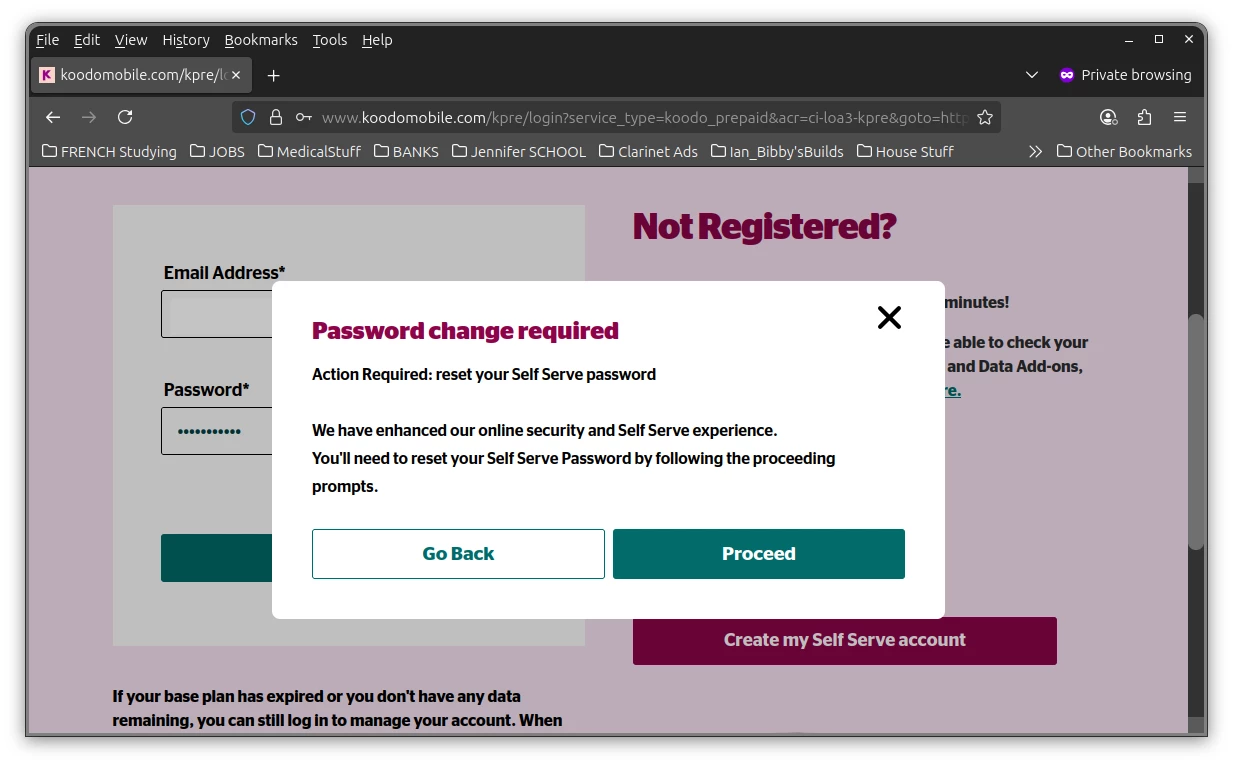Click the saved password key icon

(x=304, y=117)
